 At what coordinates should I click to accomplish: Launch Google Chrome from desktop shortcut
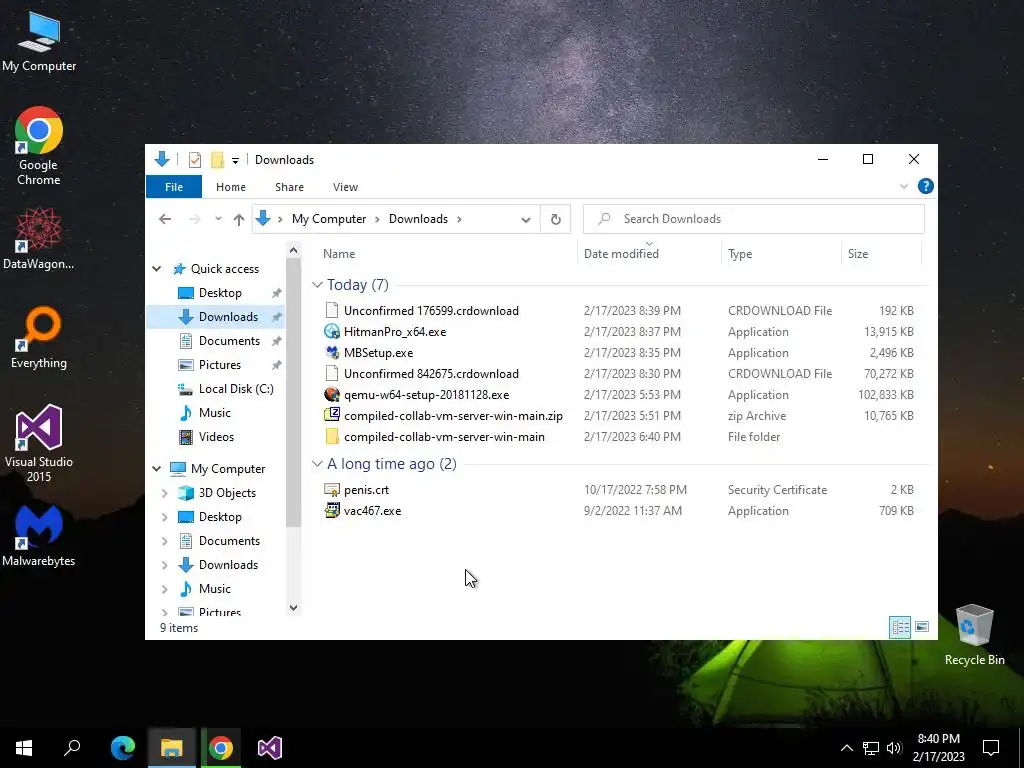click(x=39, y=146)
